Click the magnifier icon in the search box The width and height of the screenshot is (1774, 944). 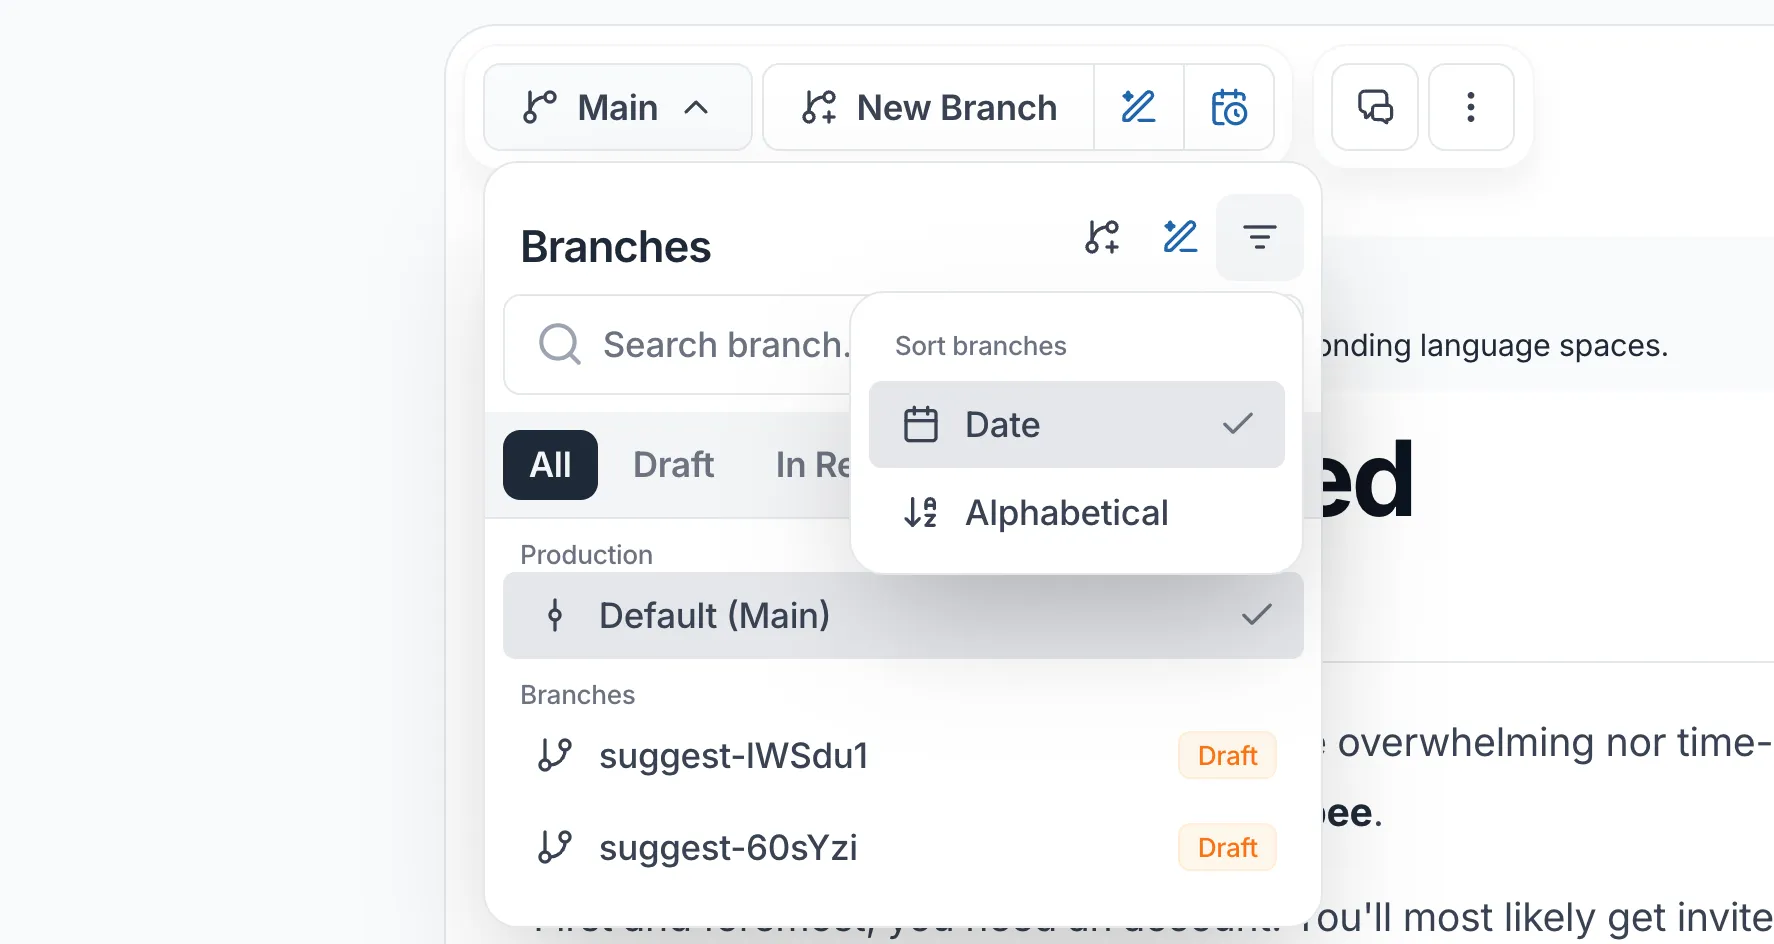[560, 344]
